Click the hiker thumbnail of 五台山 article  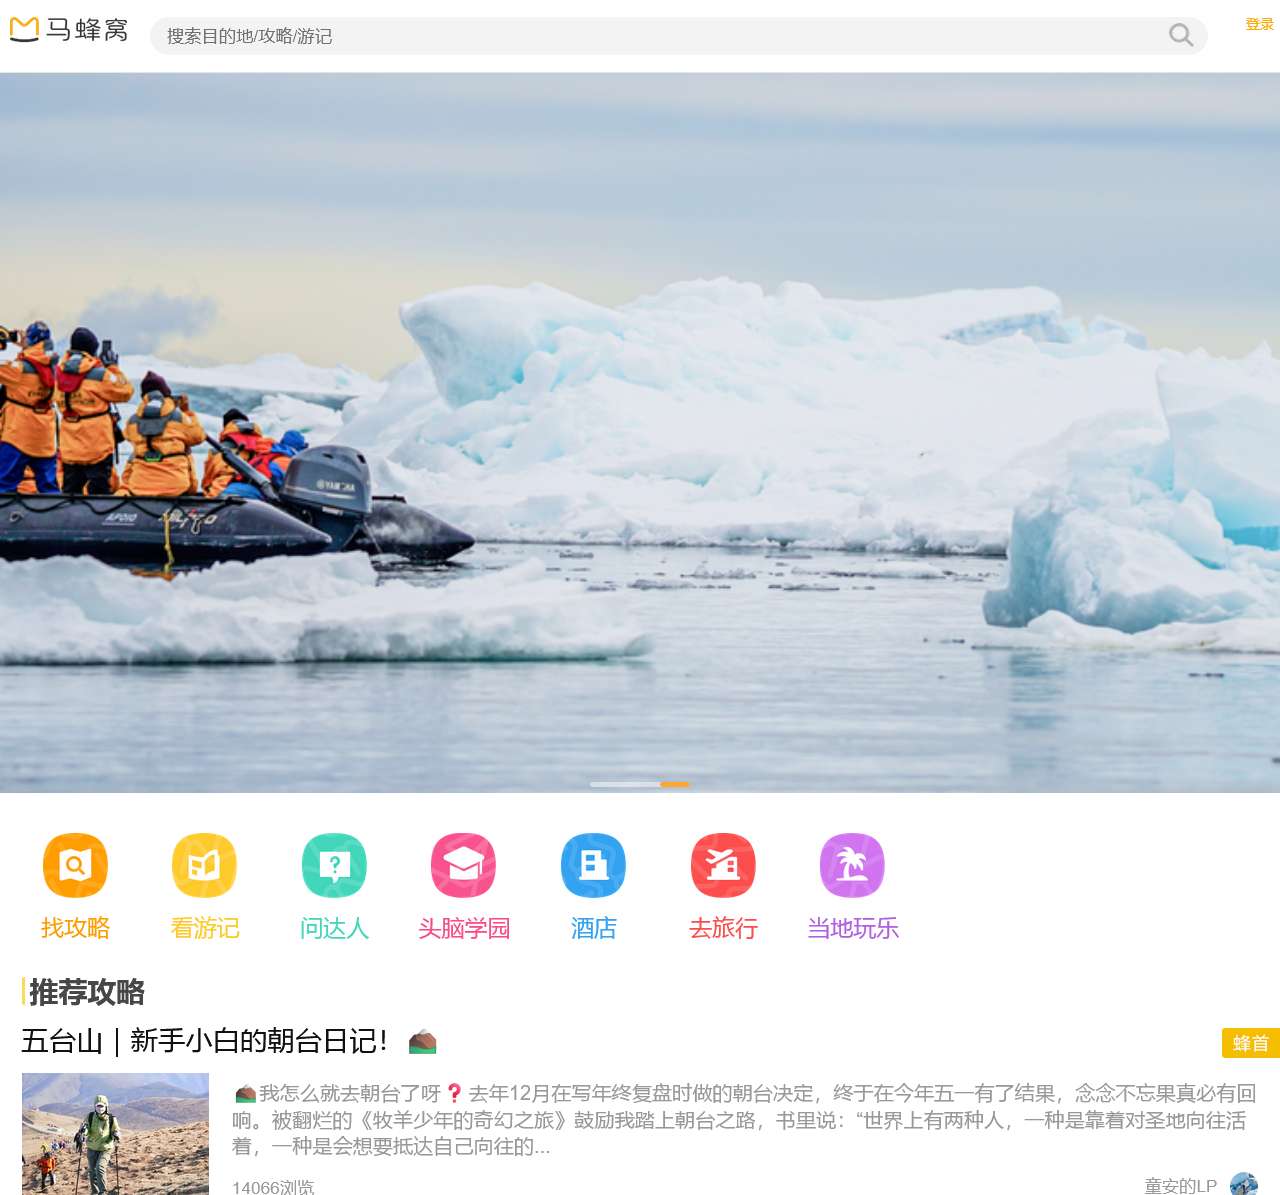pos(115,1133)
